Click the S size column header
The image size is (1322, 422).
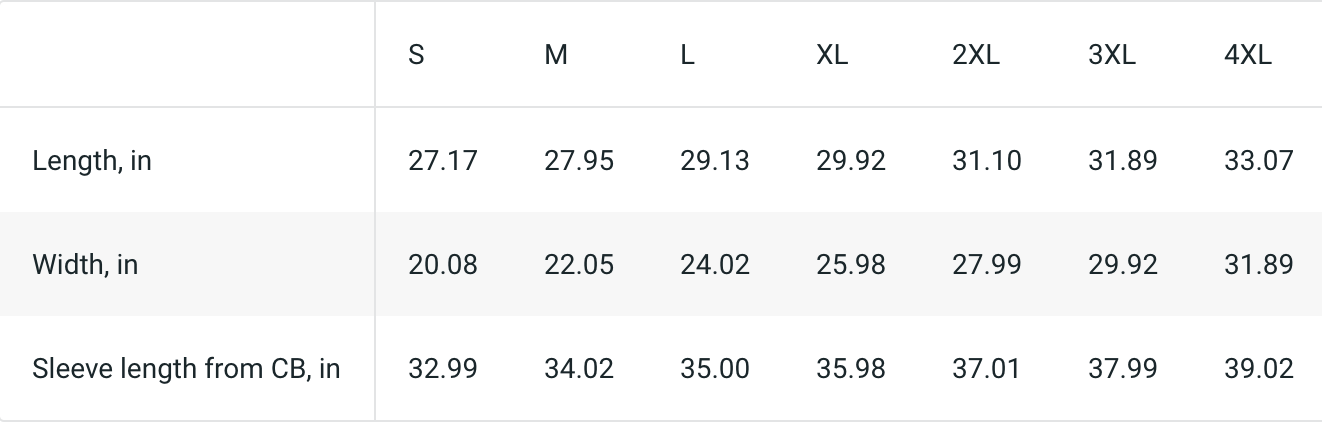416,55
